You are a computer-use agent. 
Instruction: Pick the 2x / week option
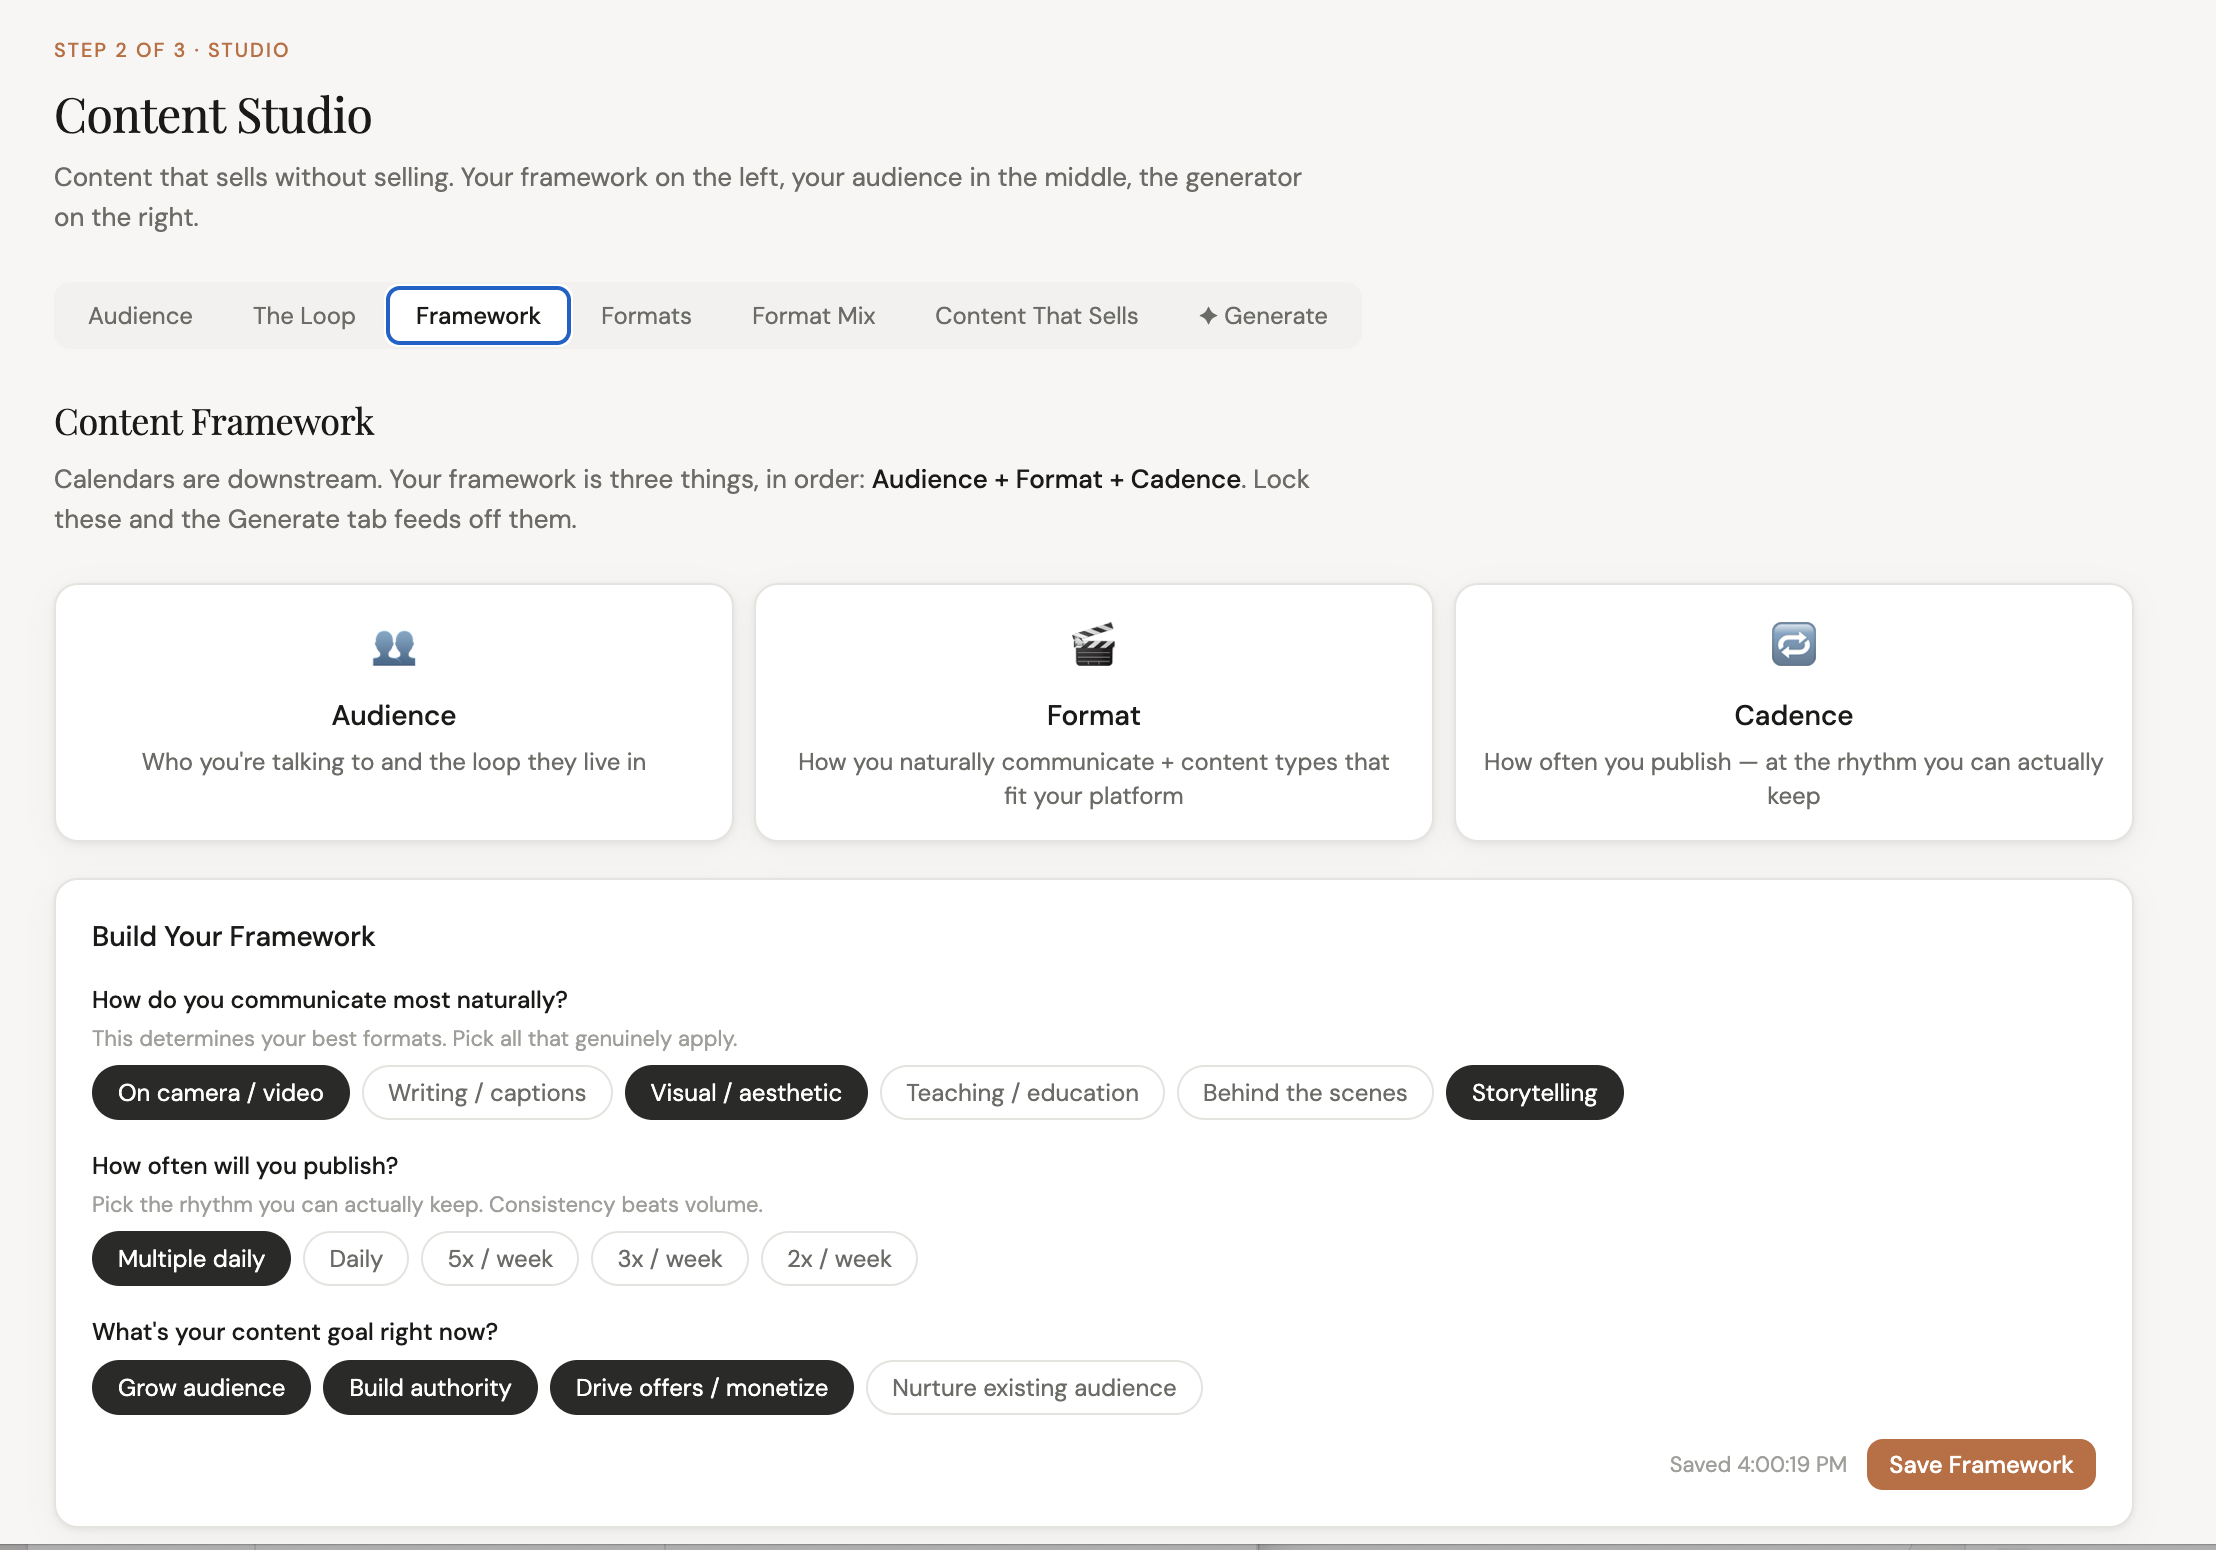[x=839, y=1259]
